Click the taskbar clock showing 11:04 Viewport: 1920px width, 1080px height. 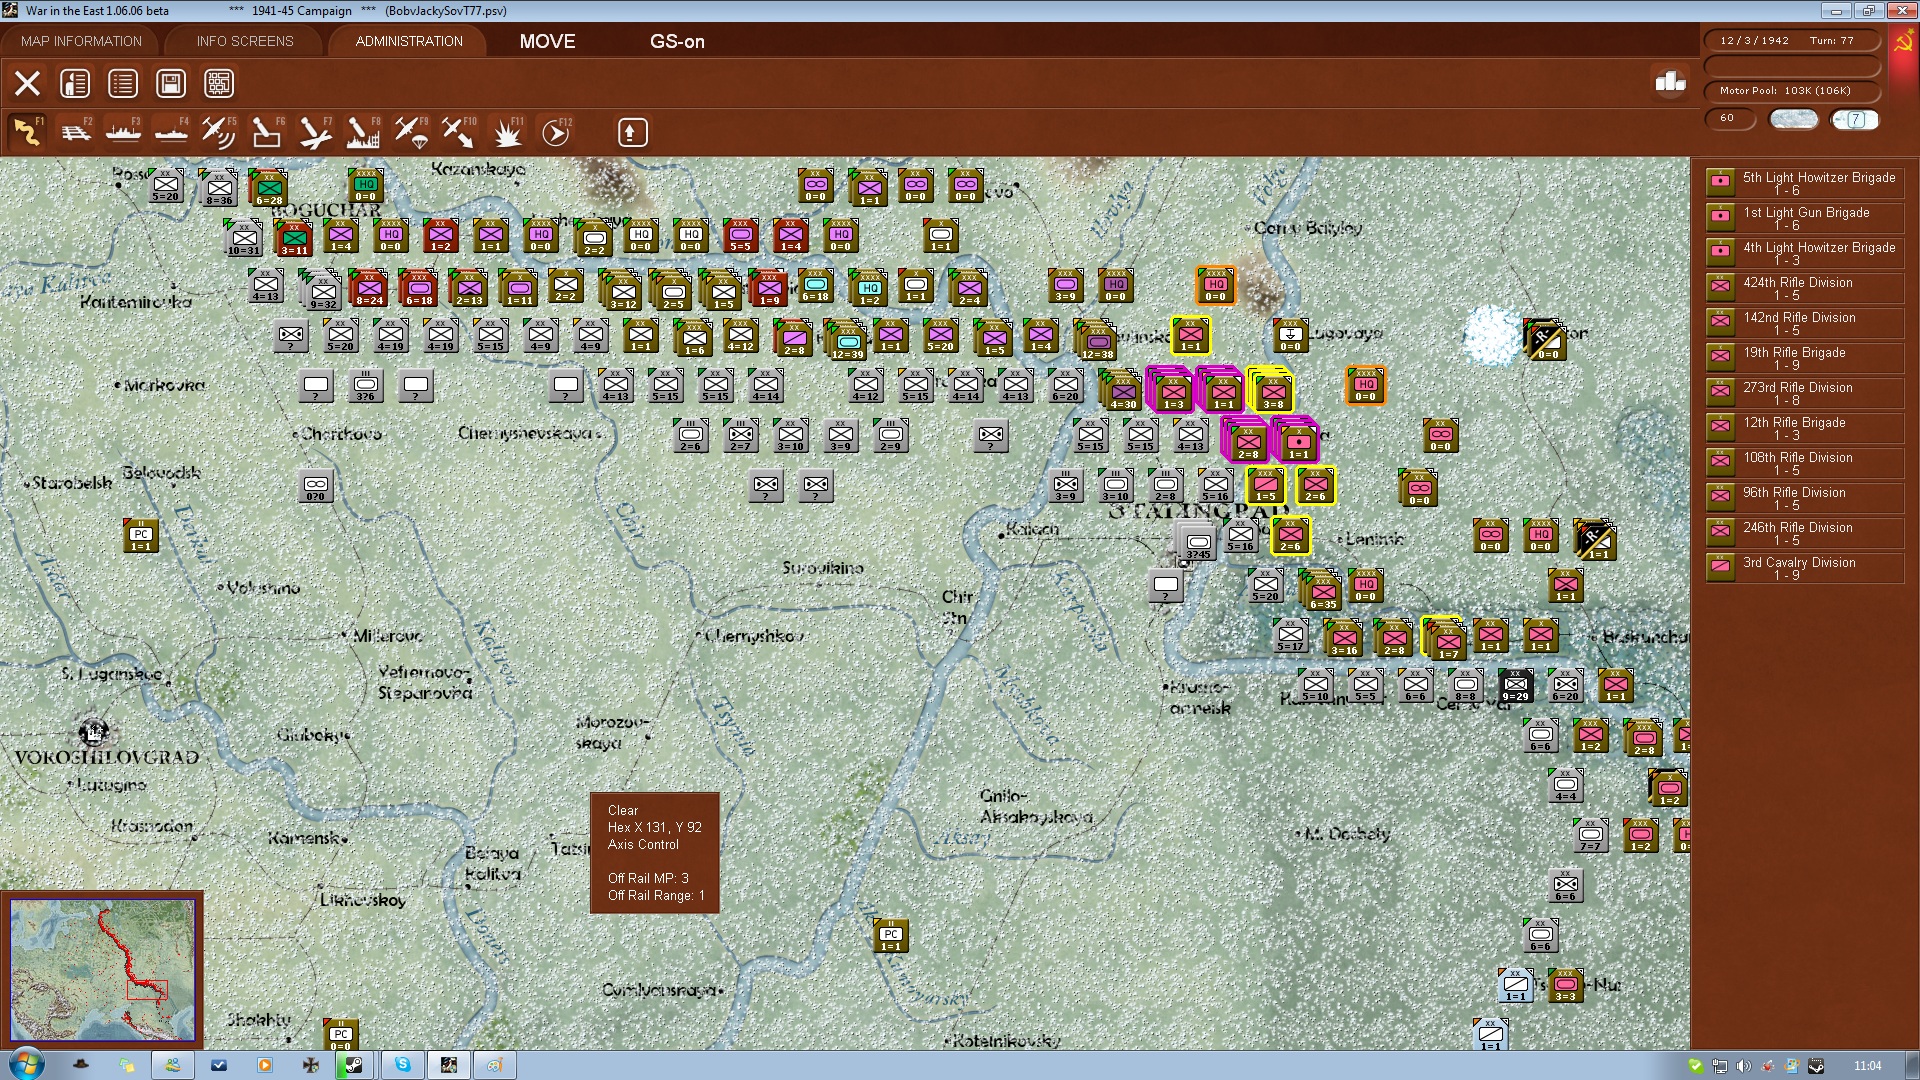(x=1867, y=1065)
